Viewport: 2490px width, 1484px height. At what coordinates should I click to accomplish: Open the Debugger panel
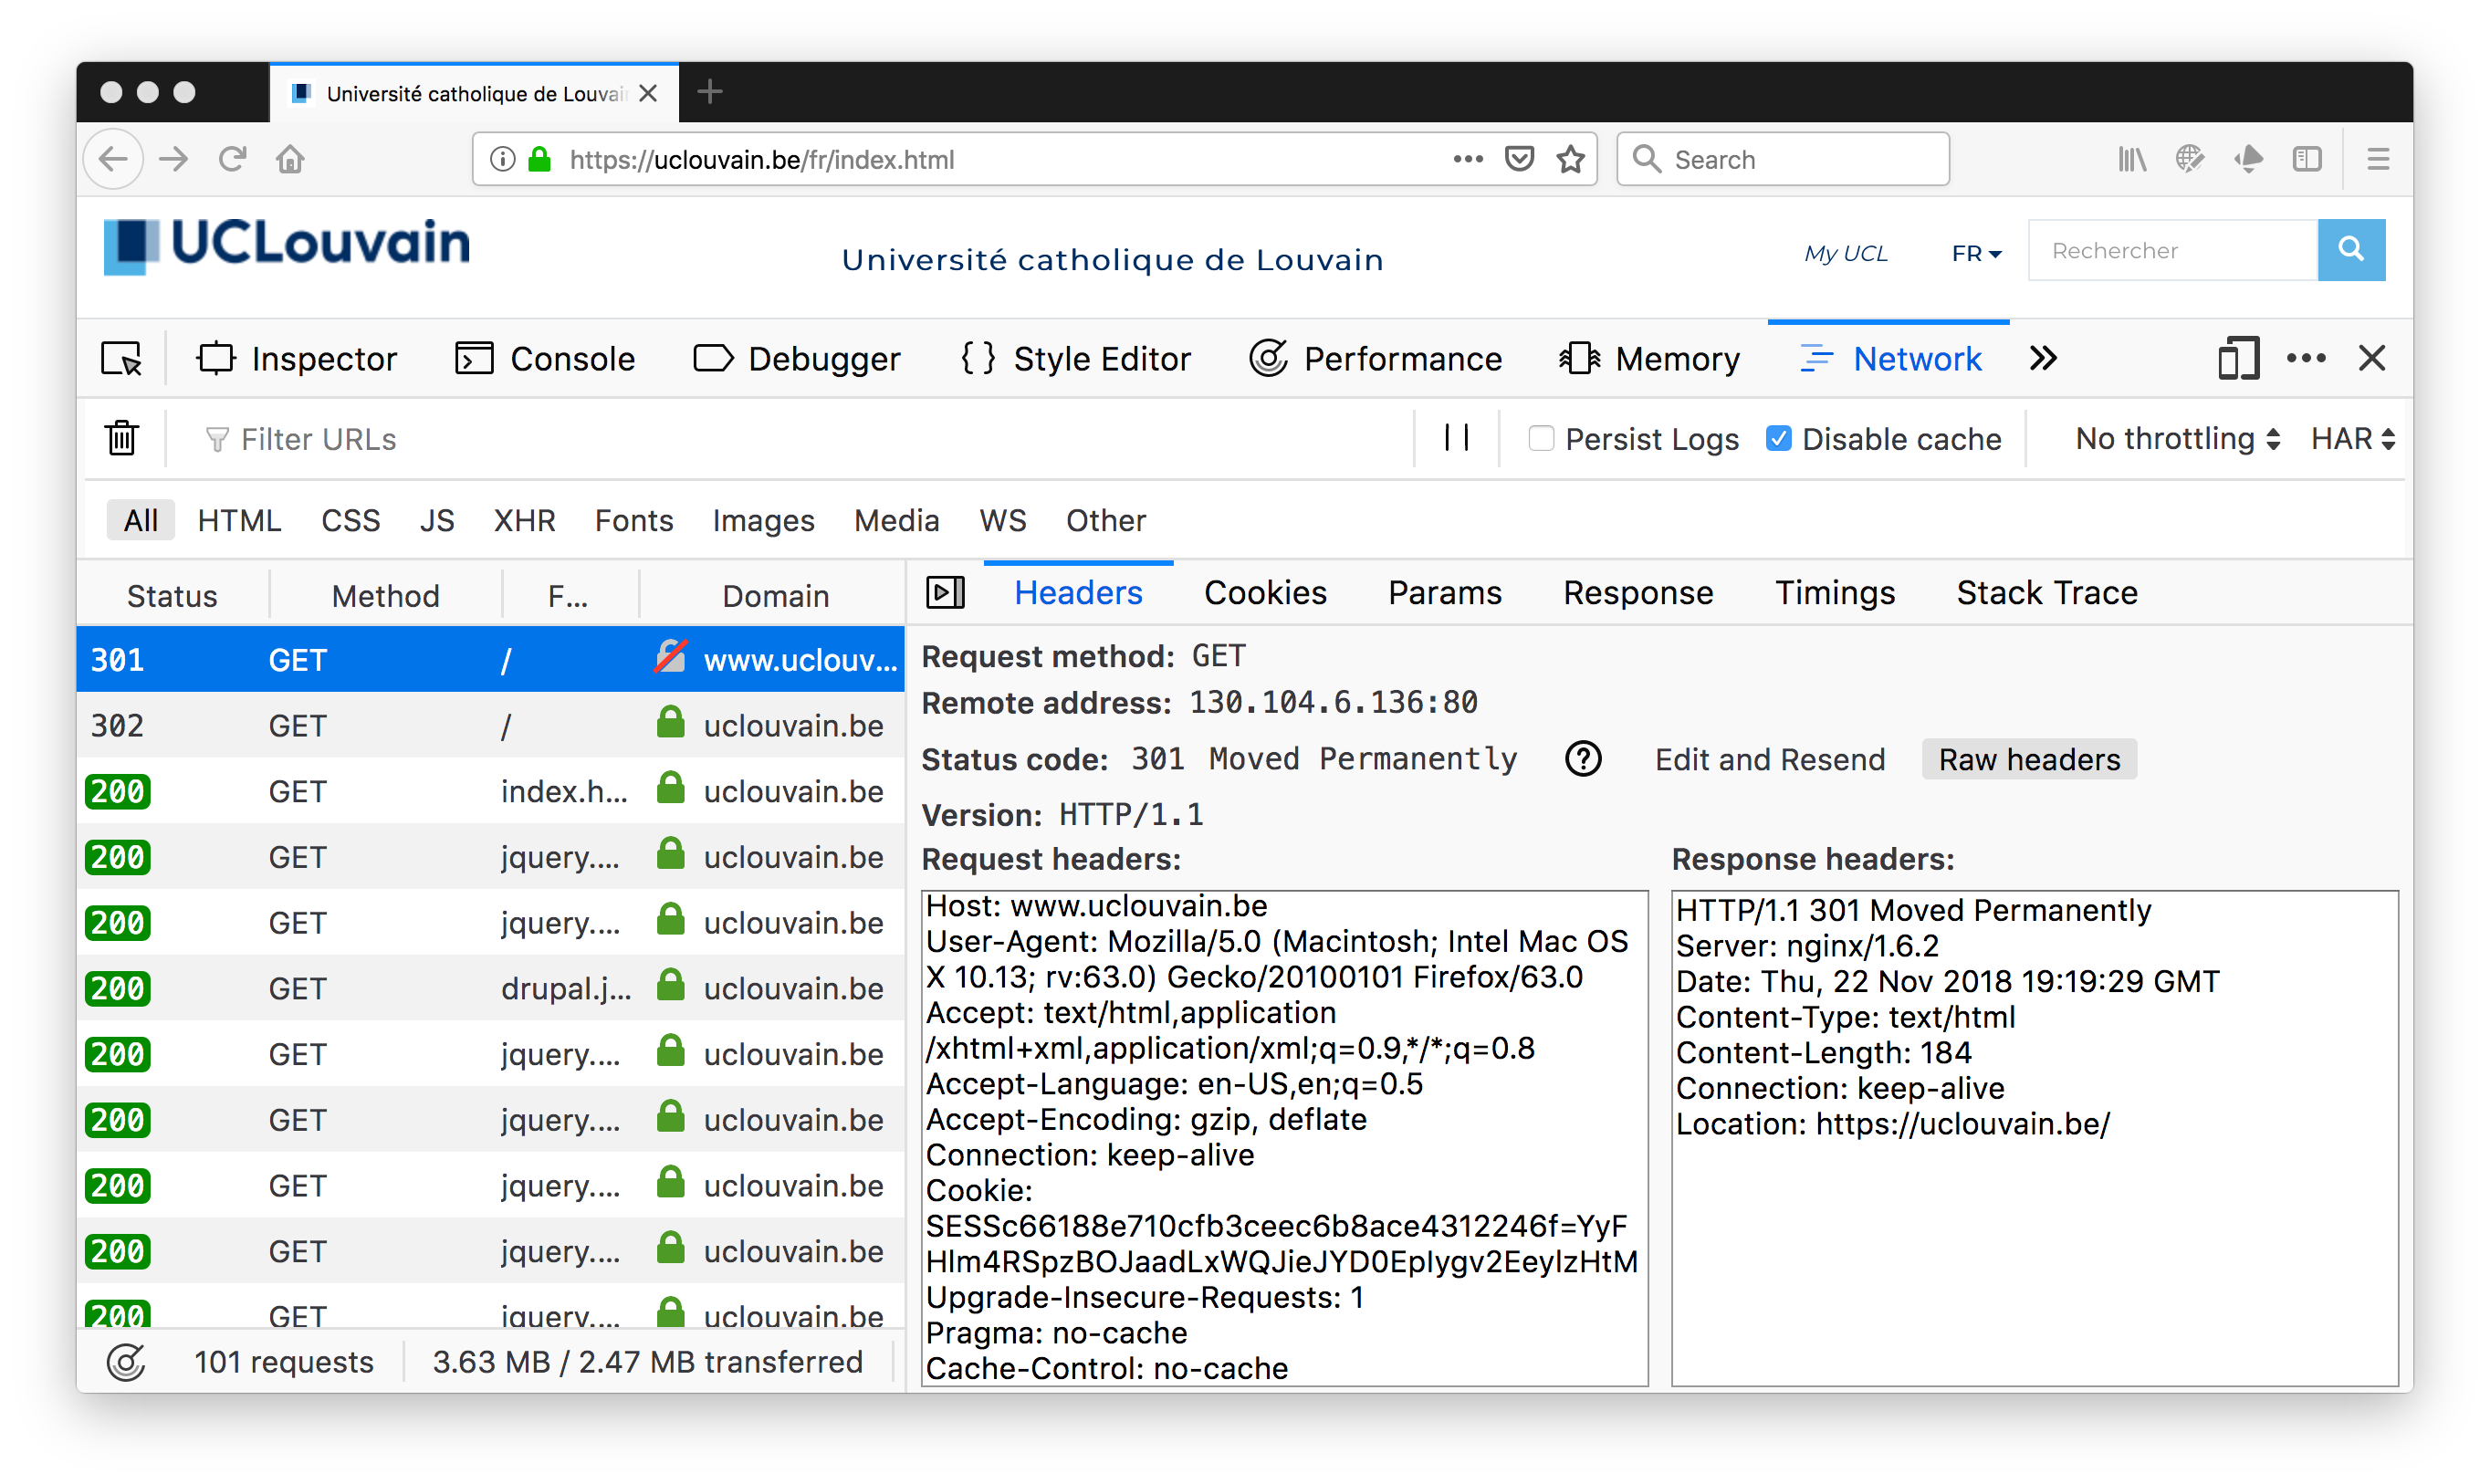coord(797,358)
